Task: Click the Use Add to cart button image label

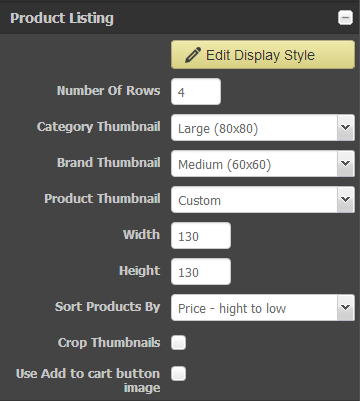Action: (88, 380)
